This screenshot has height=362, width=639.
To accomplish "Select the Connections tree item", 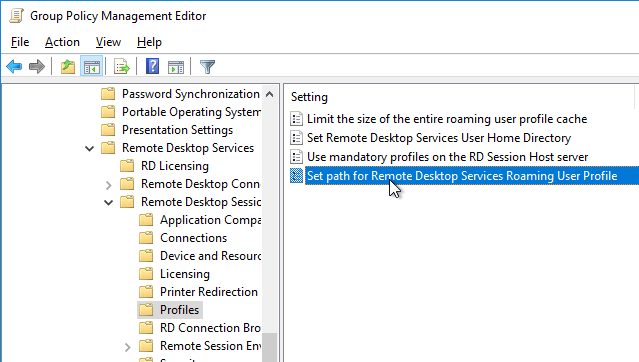I will point(194,238).
